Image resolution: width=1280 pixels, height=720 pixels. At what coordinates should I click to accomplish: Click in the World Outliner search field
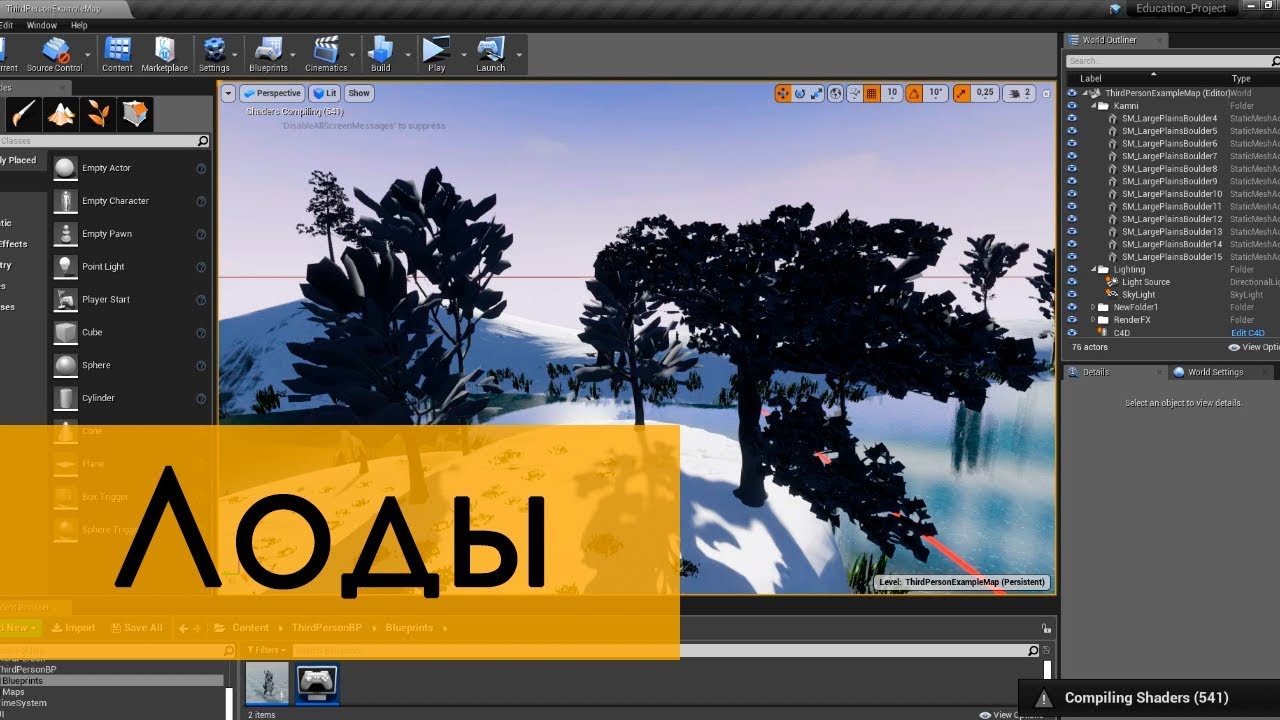pos(1172,61)
